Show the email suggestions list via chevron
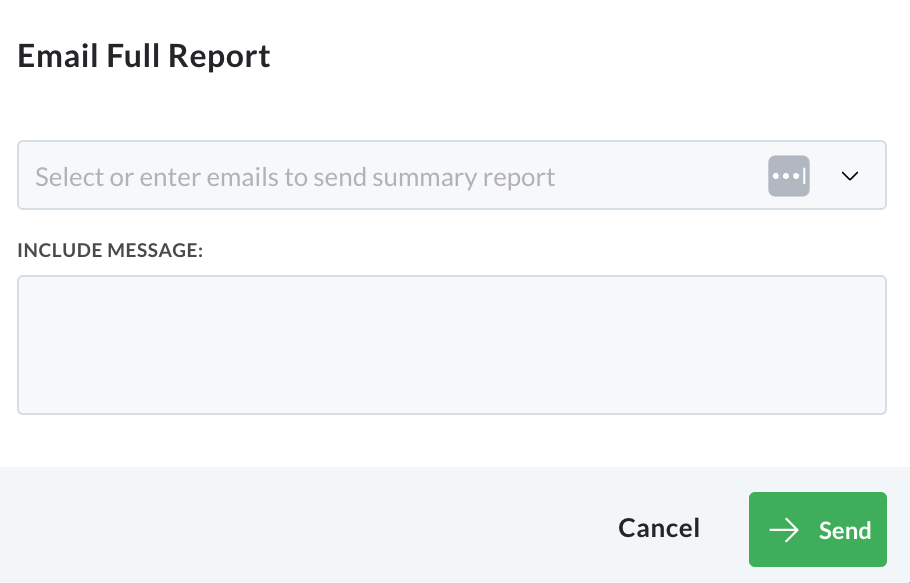Screen dimensions: 910x583 click(x=850, y=176)
